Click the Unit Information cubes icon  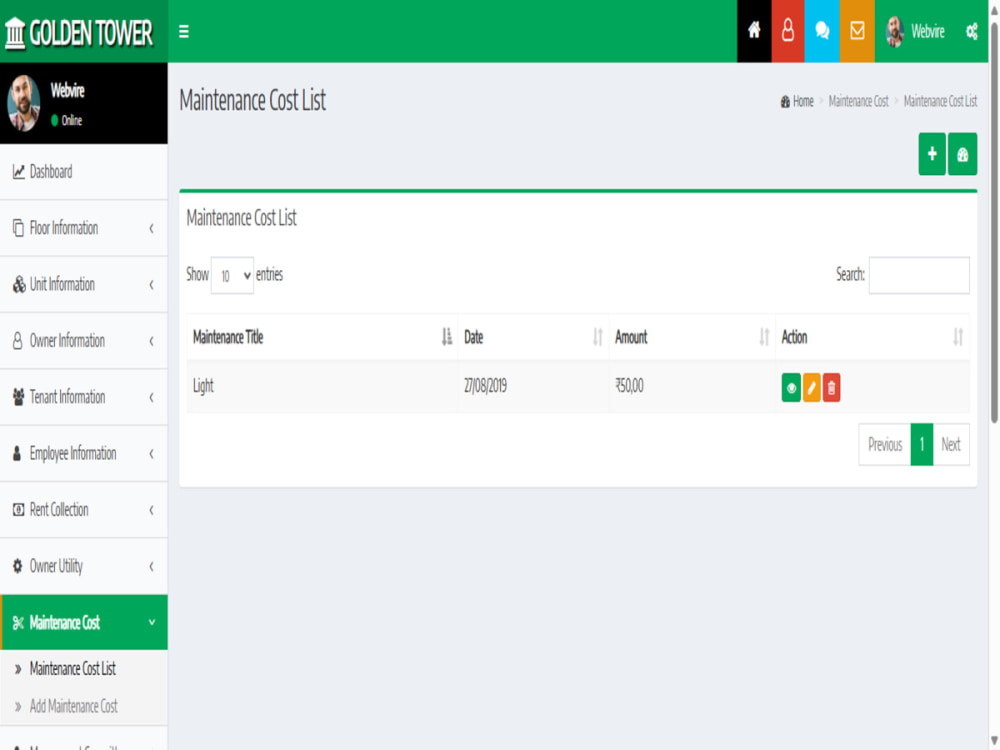(x=19, y=284)
